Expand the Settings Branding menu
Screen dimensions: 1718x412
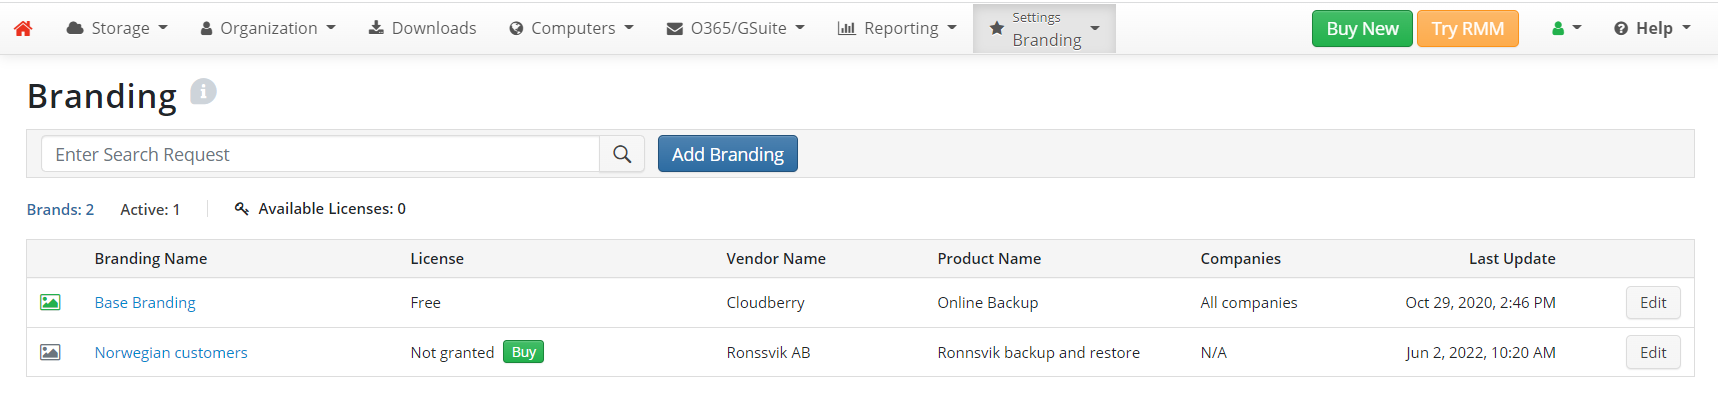[1044, 28]
